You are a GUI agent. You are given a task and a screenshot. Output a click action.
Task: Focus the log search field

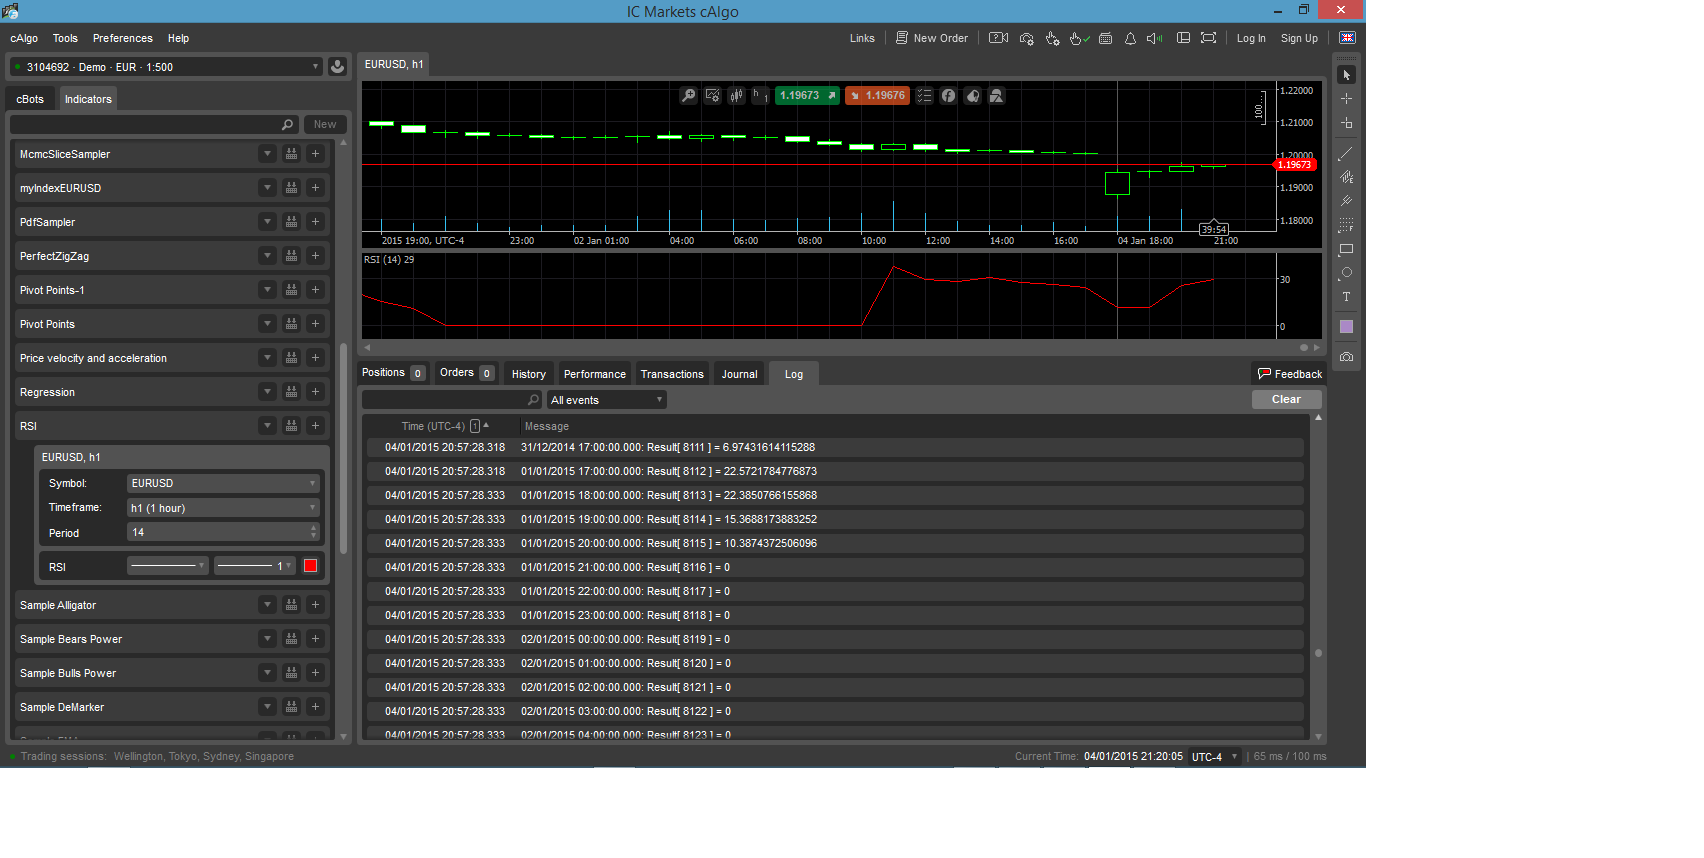pos(451,400)
